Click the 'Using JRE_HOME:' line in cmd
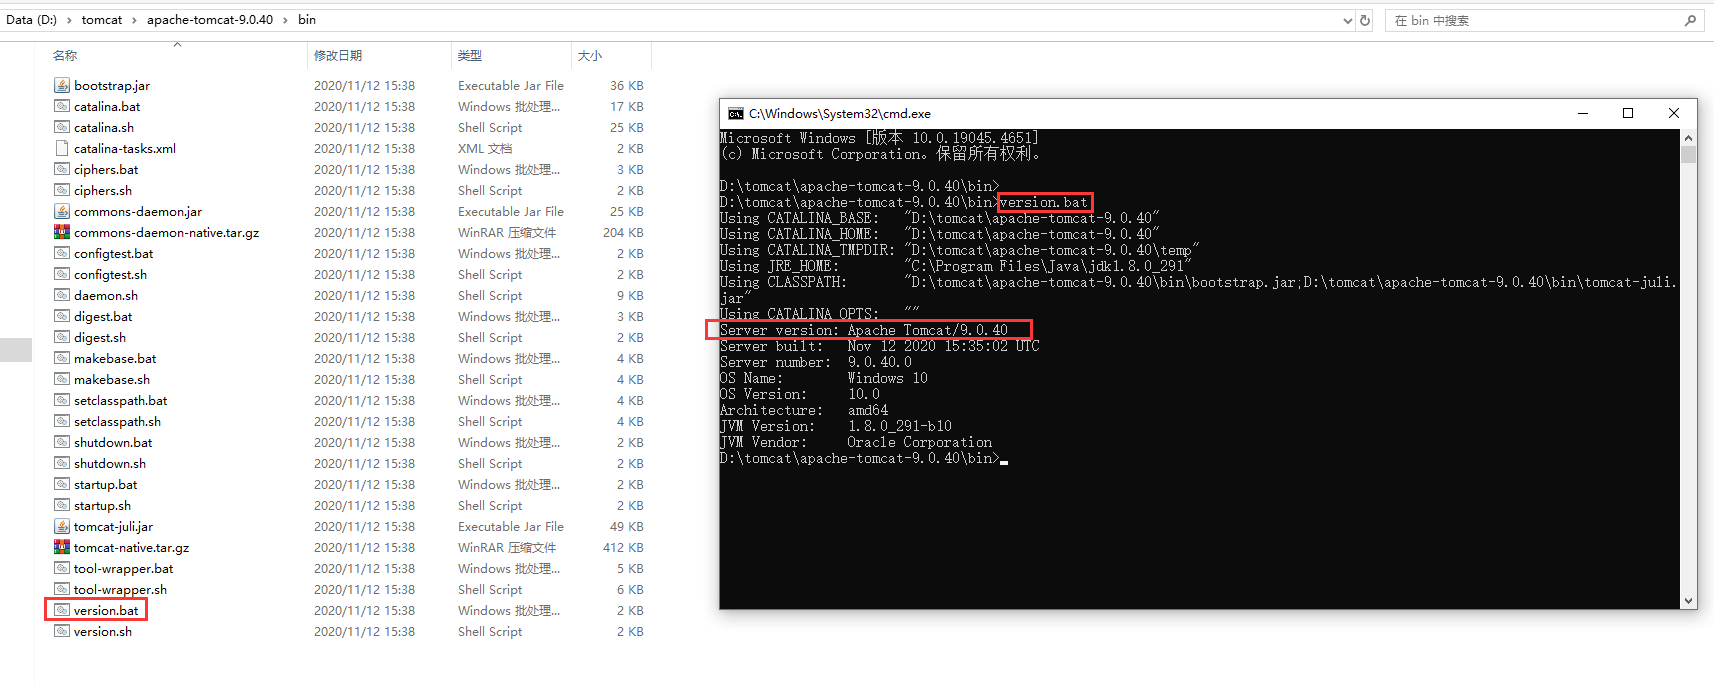Screen dimensions: 1714x684 956,266
